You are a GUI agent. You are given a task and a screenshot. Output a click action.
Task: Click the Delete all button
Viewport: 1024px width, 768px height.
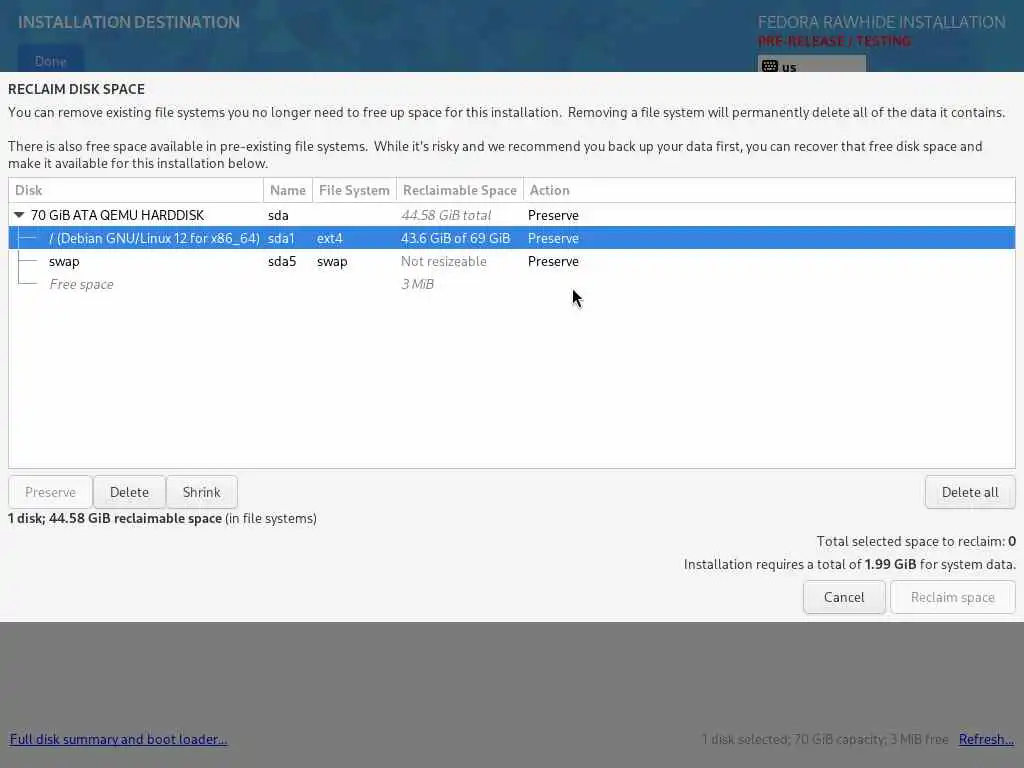970,492
